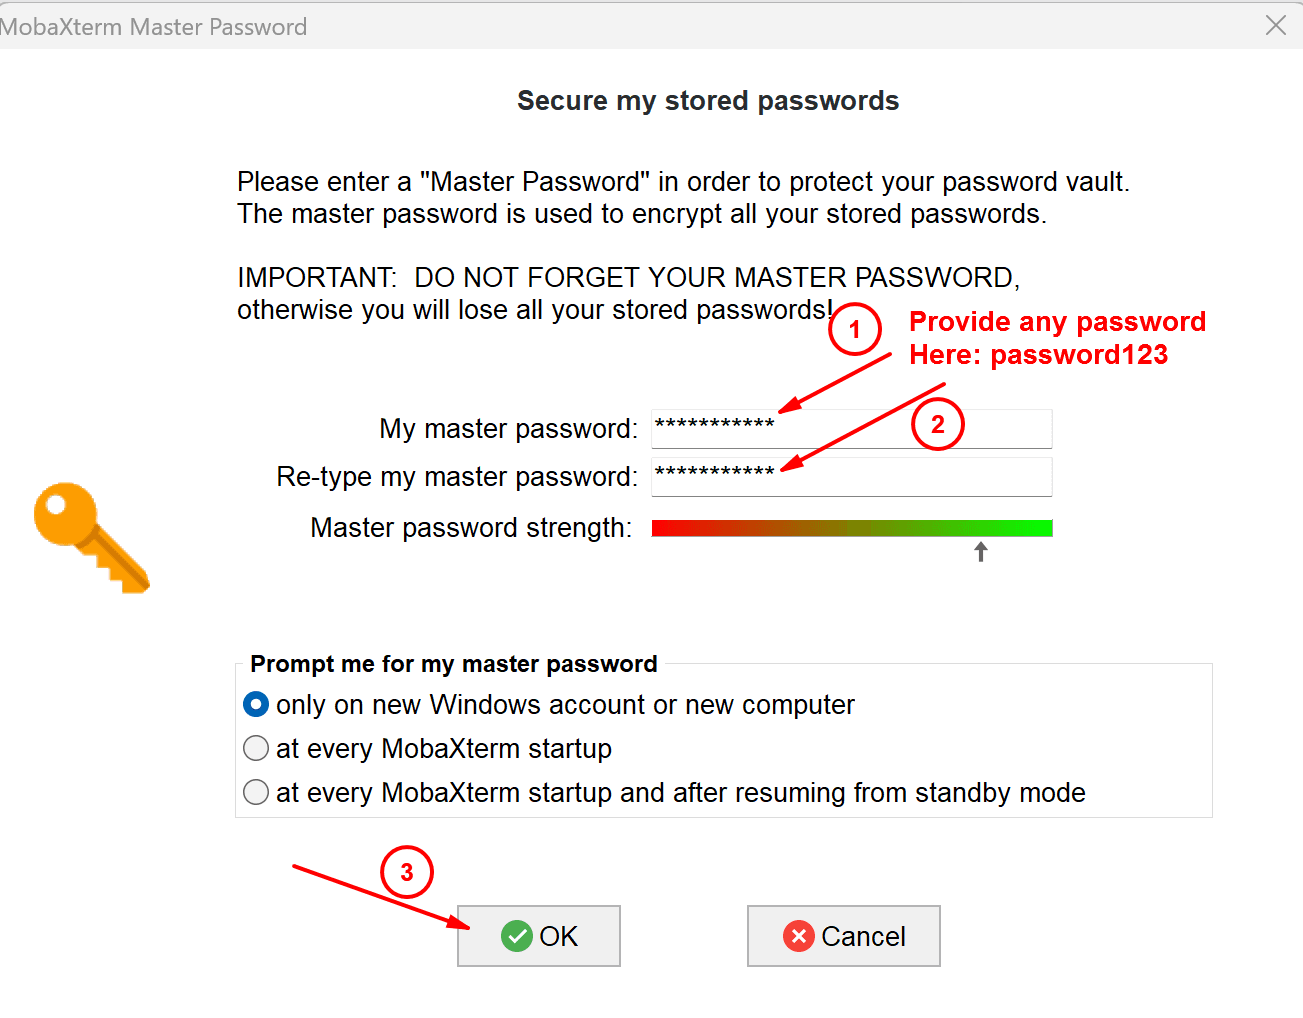The image size is (1303, 1018).
Task: Click the "MobaXterm Master Password" window title
Action: (153, 27)
